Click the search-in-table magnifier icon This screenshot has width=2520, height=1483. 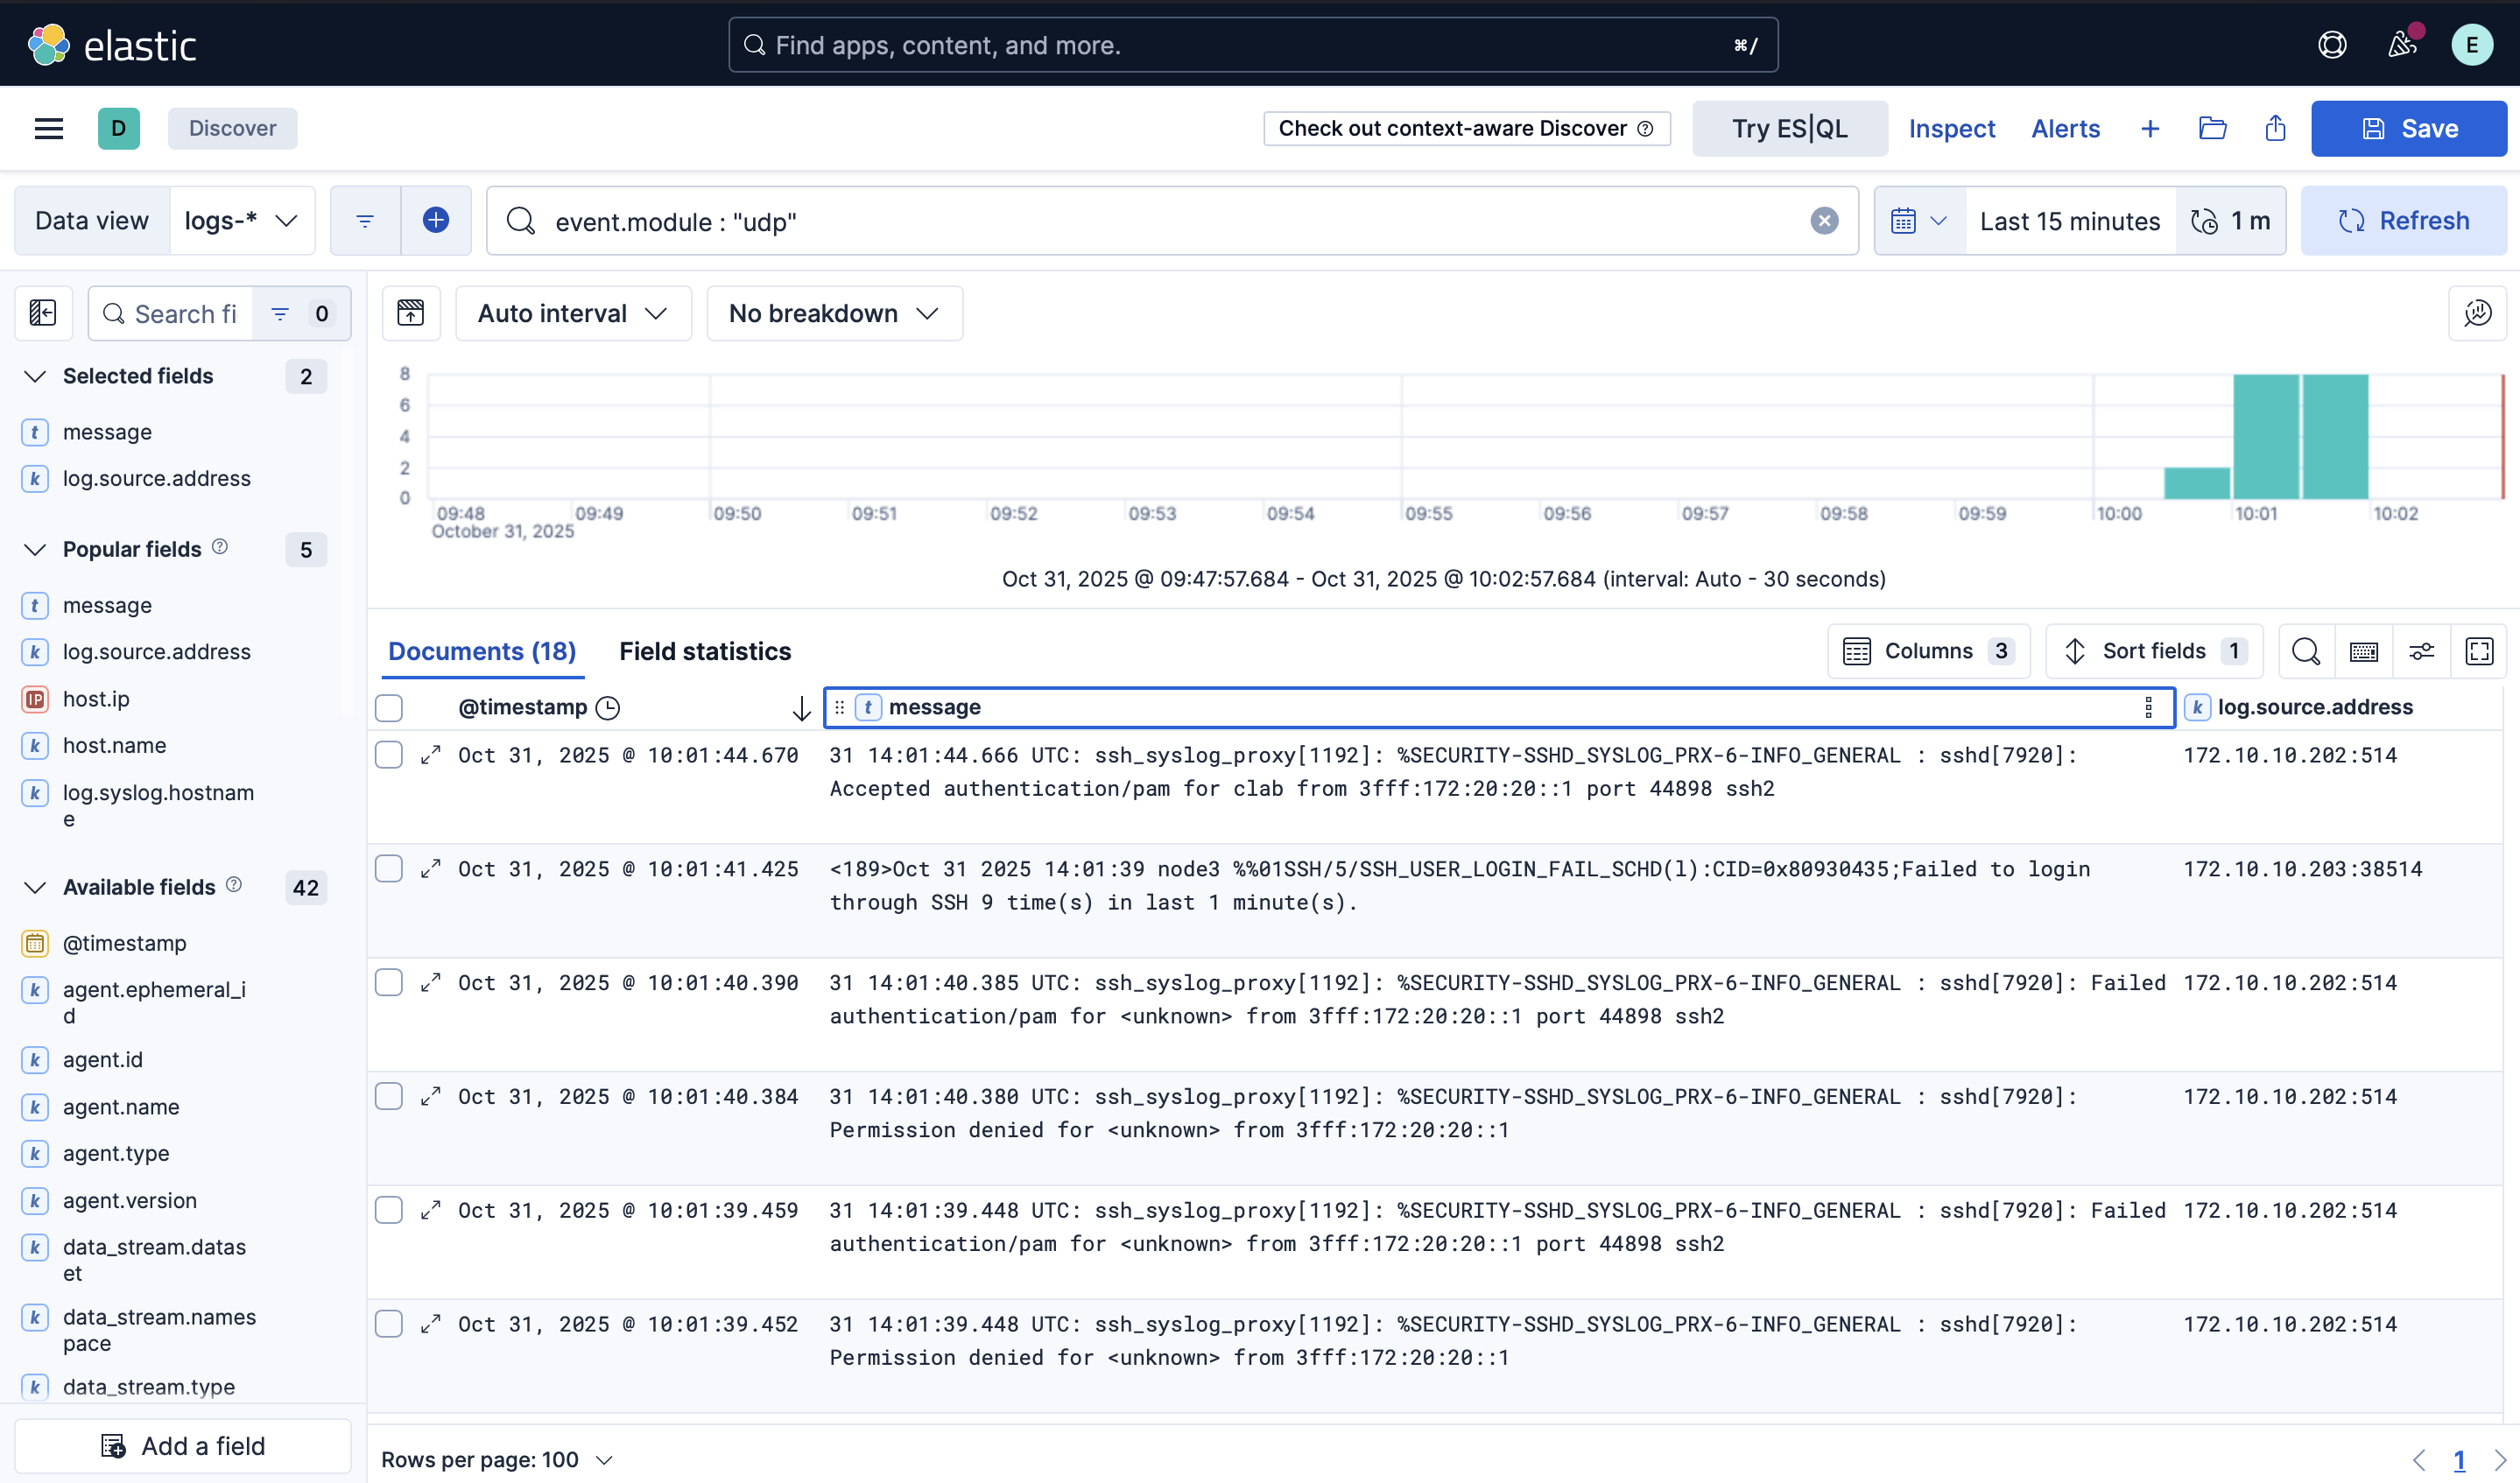2306,651
